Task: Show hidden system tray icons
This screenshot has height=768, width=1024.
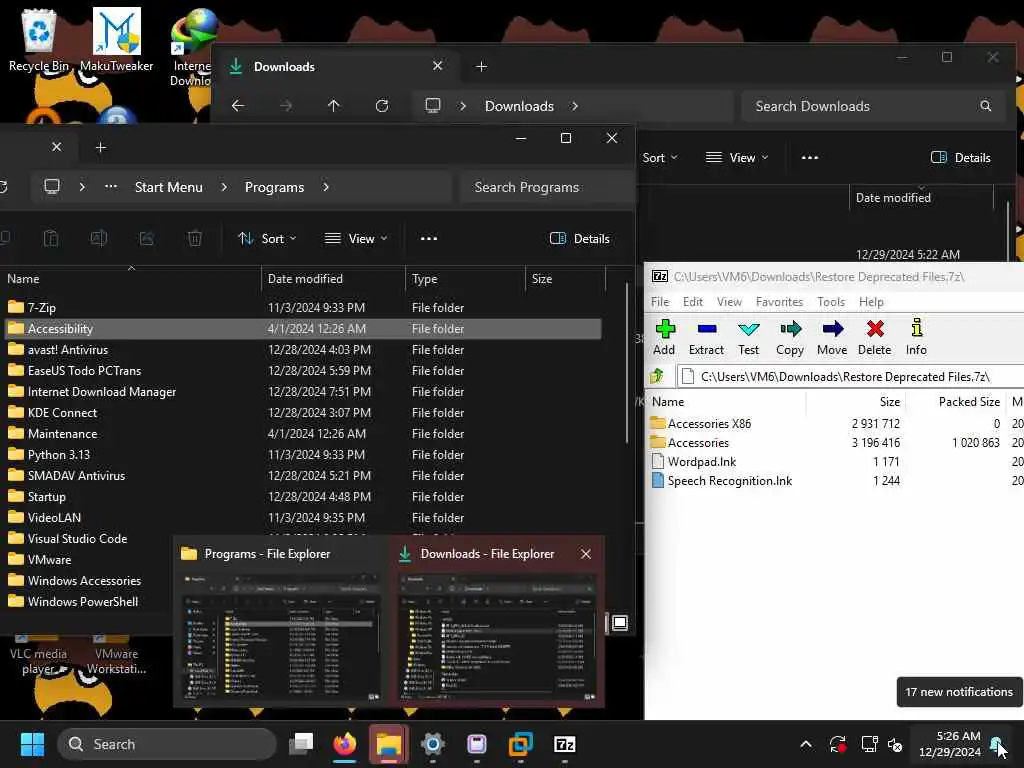Action: (x=806, y=744)
